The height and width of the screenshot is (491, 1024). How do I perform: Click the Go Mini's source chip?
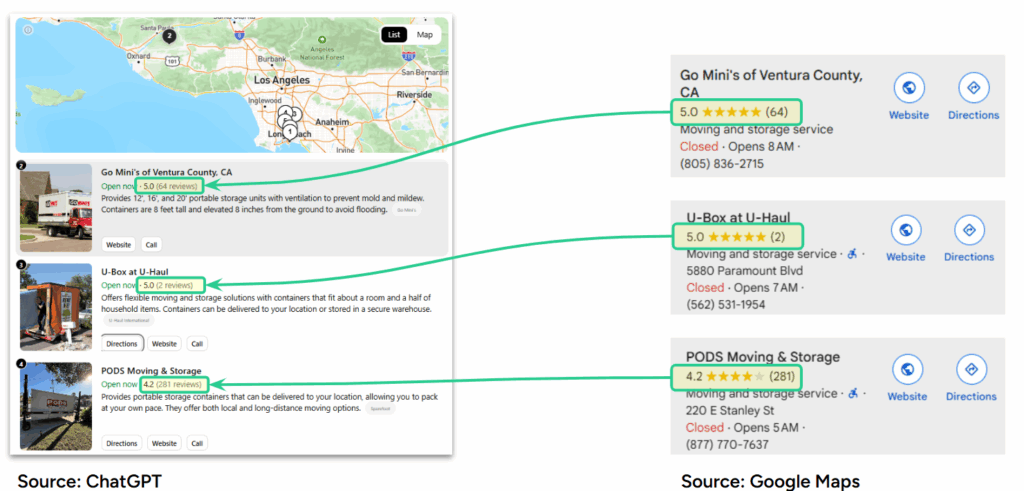point(408,210)
